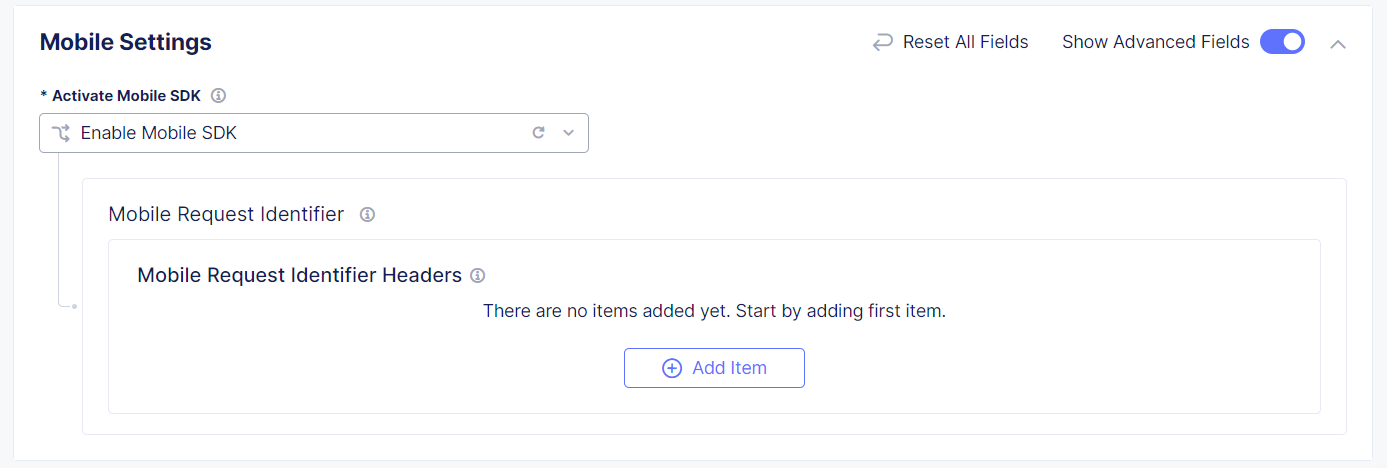
Task: Click the Activate Mobile SDK field label
Action: (x=126, y=96)
